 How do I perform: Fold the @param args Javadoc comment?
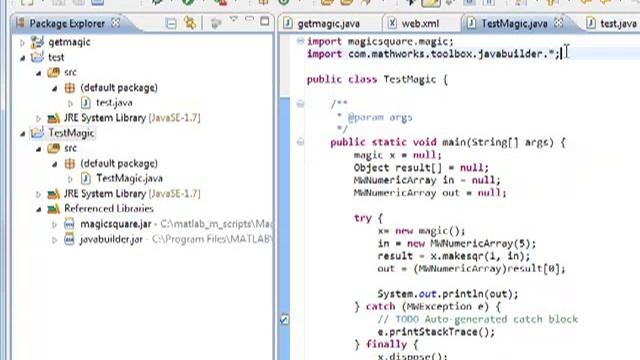click(x=300, y=104)
